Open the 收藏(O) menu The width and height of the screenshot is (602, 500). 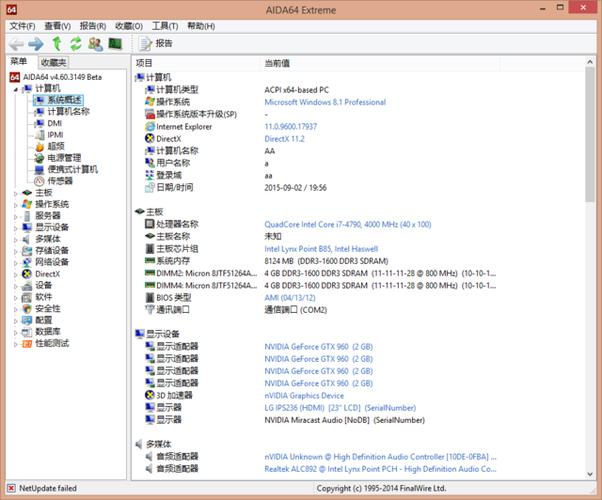[129, 26]
